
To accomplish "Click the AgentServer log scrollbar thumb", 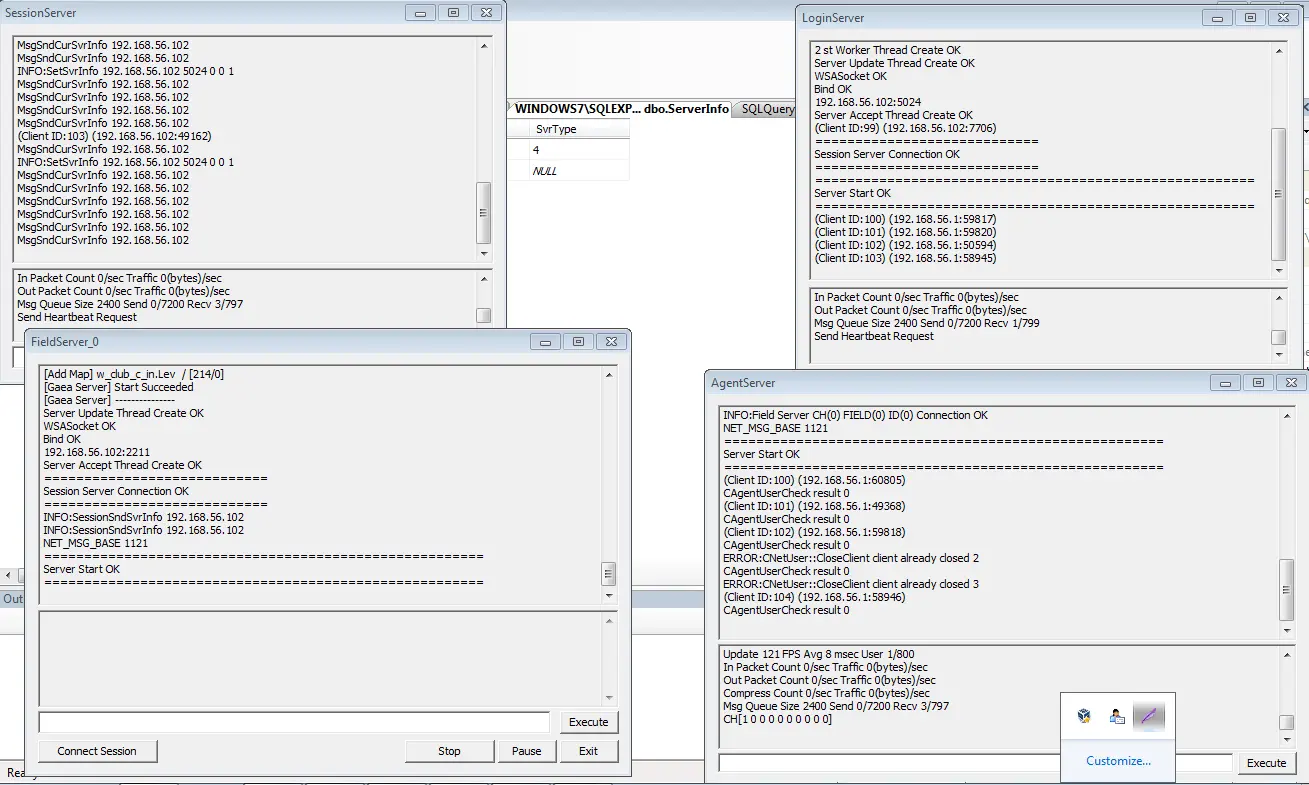I will click(1287, 589).
